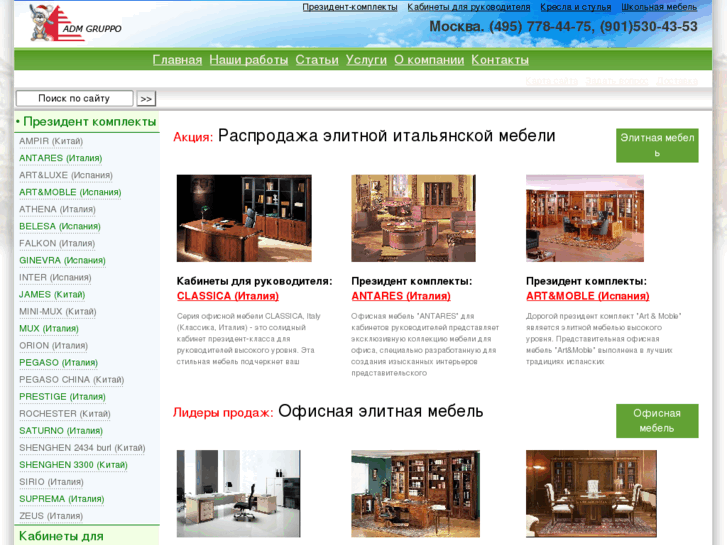Open the modern white office photo
The height and width of the screenshot is (545, 727).
pos(238,494)
